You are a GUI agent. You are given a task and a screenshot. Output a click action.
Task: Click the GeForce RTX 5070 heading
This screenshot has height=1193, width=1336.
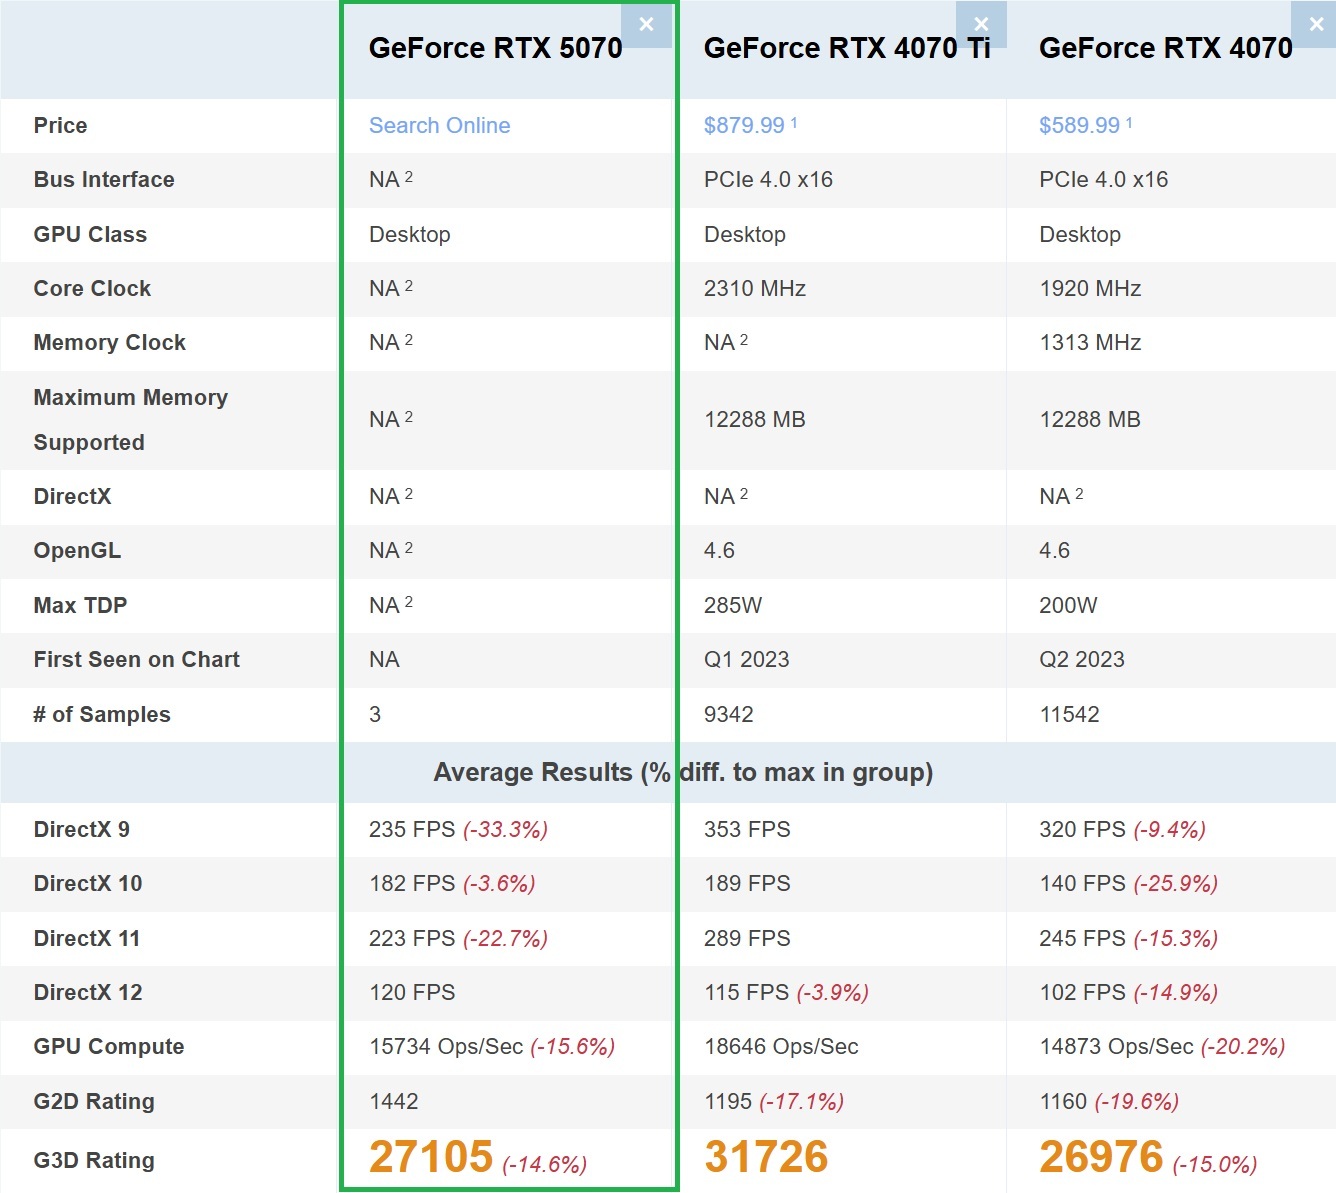point(495,49)
